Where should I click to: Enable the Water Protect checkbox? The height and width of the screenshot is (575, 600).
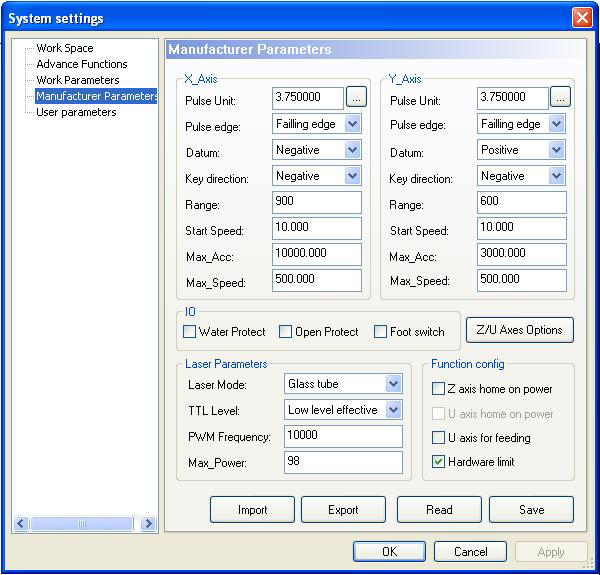point(190,332)
